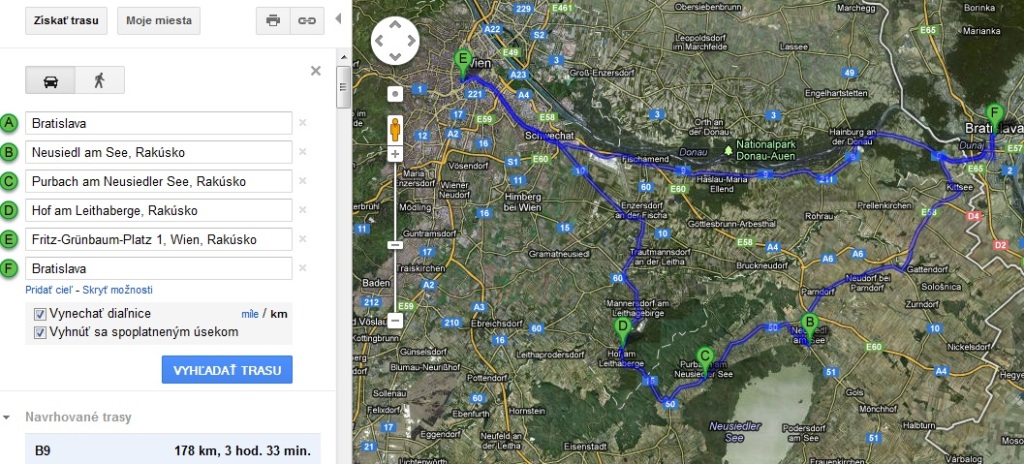The height and width of the screenshot is (464, 1024).
Task: Zoom out with the minus button
Action: coord(395,320)
